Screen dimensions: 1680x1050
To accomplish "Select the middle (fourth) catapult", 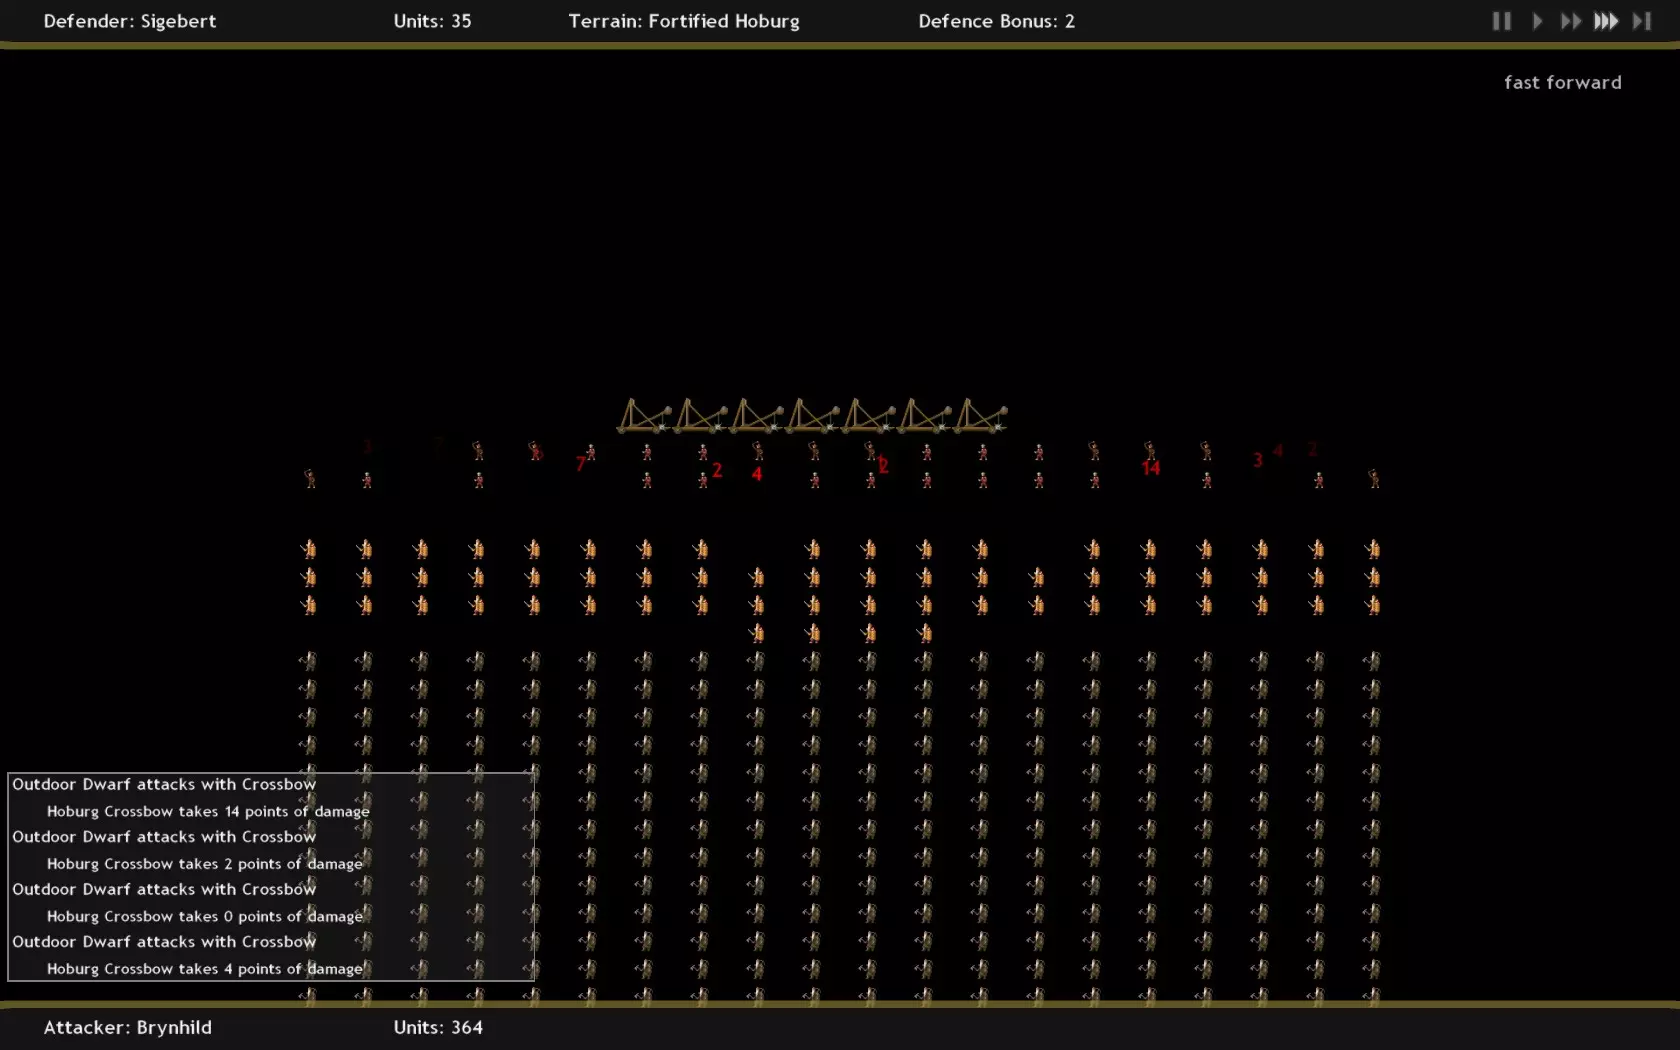I will coord(812,415).
